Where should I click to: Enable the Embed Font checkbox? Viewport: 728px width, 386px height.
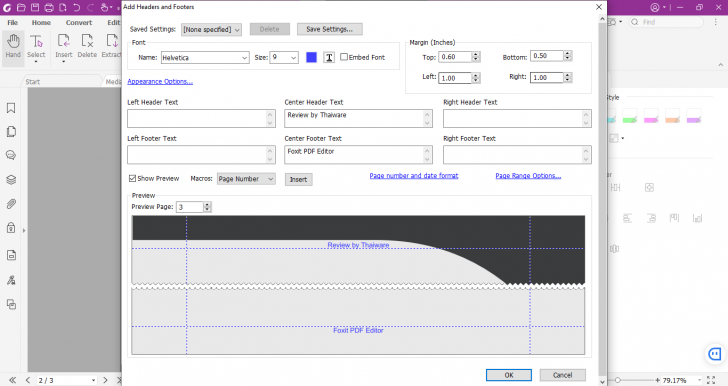pyautogui.click(x=344, y=57)
